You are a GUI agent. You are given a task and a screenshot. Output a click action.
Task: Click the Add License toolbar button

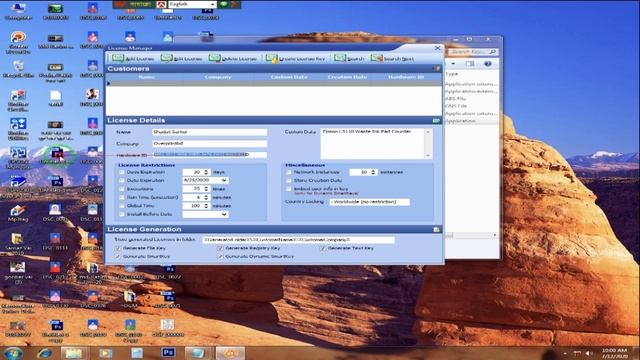pyautogui.click(x=133, y=58)
